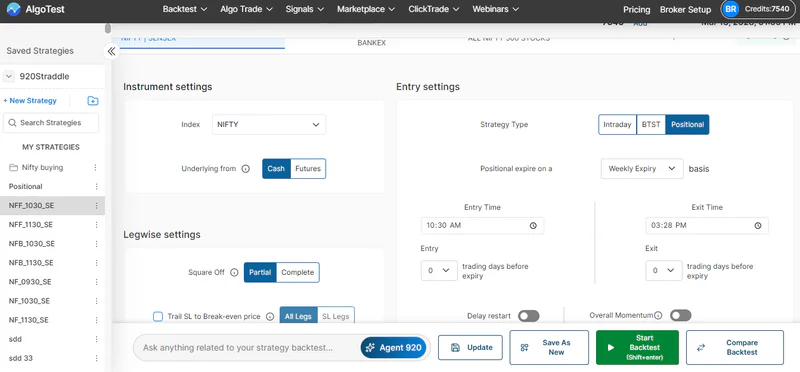Click the AlgoTest logo icon
The width and height of the screenshot is (800, 372).
tap(13, 9)
